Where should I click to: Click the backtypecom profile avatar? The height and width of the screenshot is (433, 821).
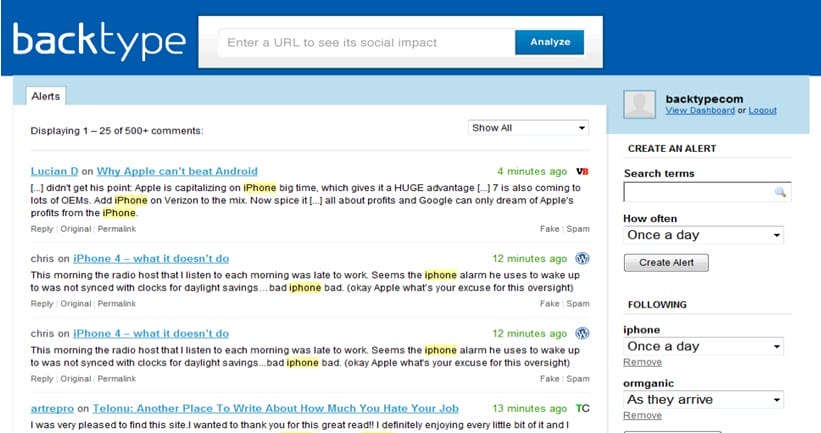pyautogui.click(x=640, y=104)
